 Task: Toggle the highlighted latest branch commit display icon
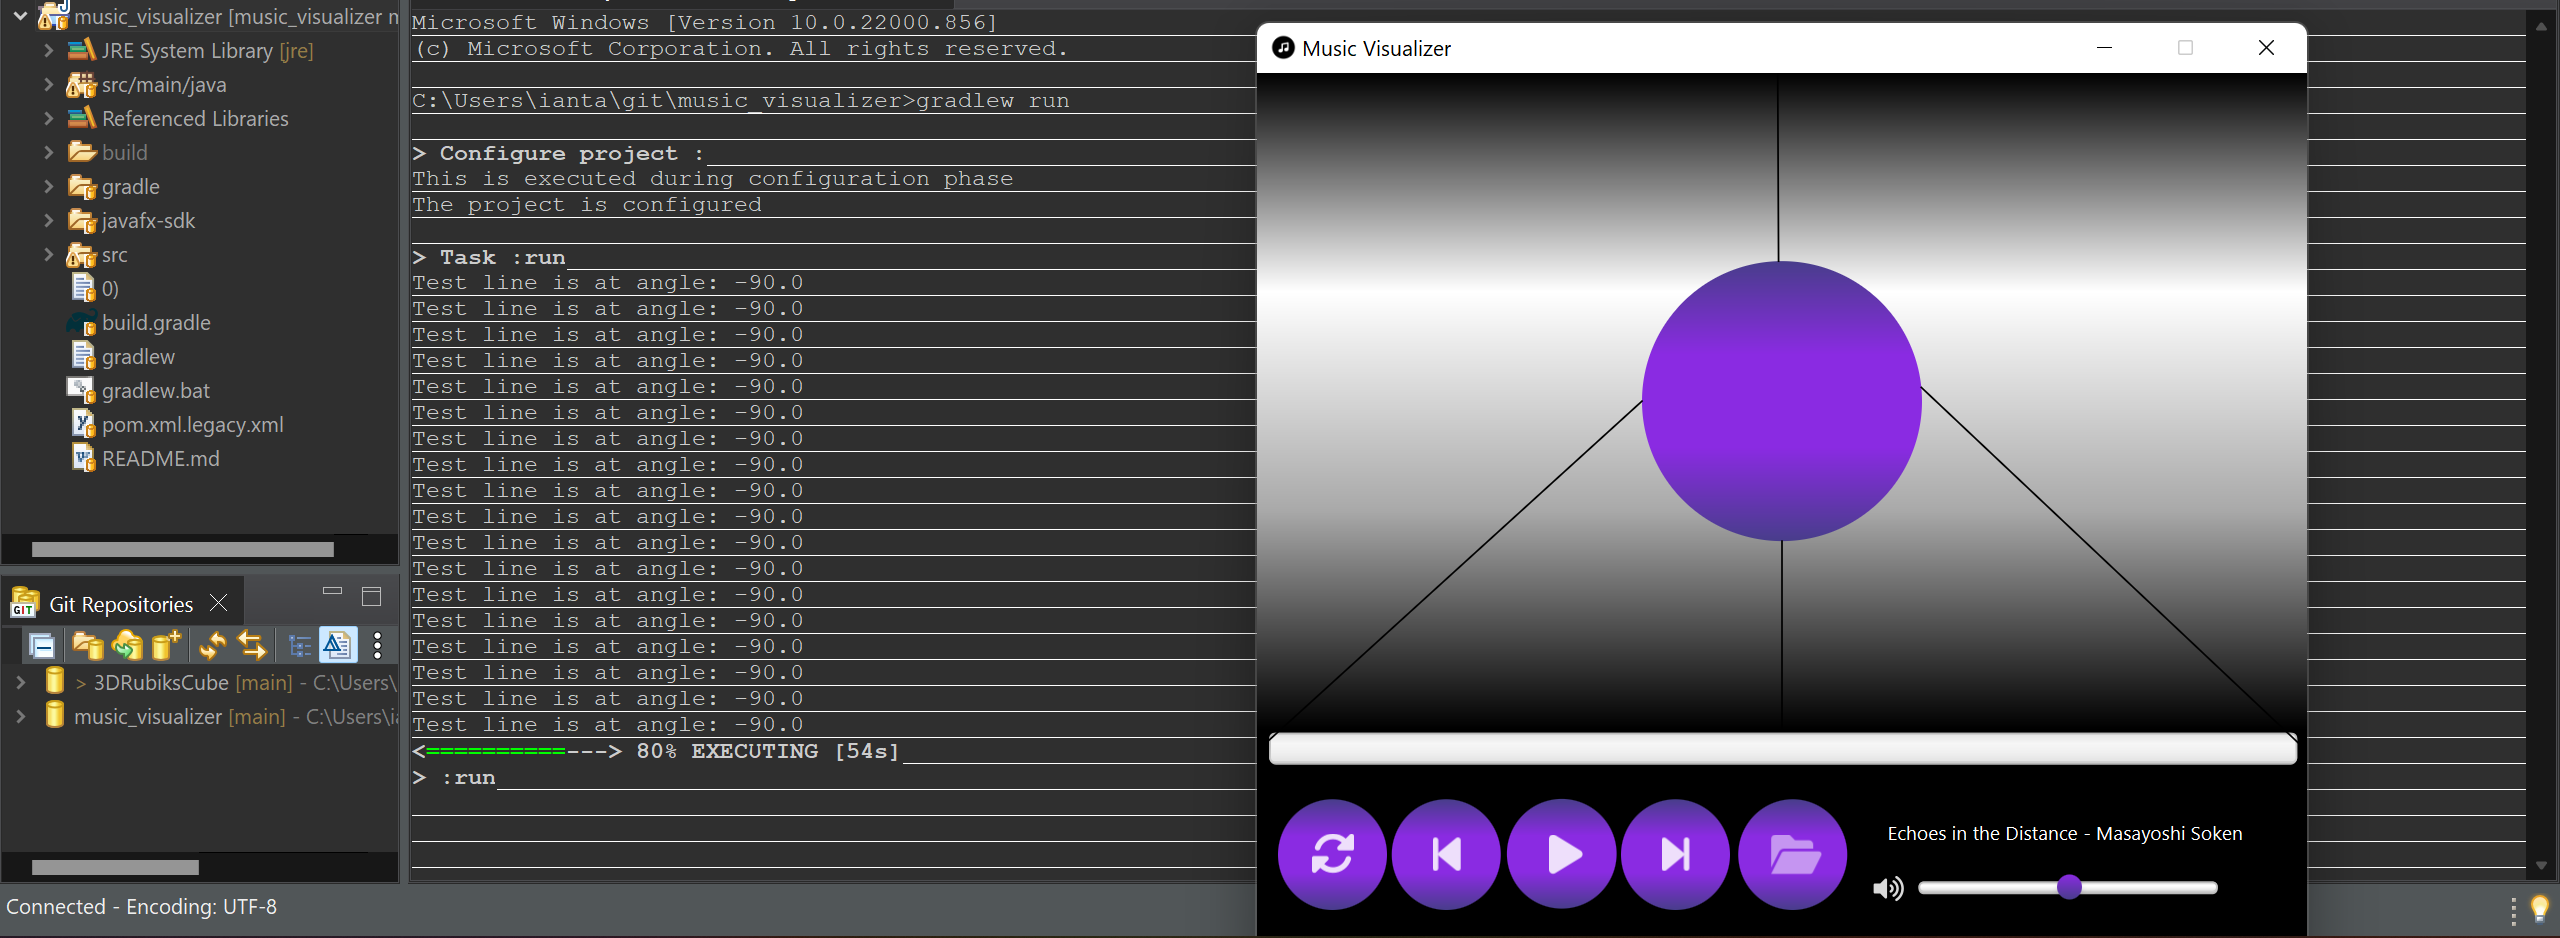[337, 645]
